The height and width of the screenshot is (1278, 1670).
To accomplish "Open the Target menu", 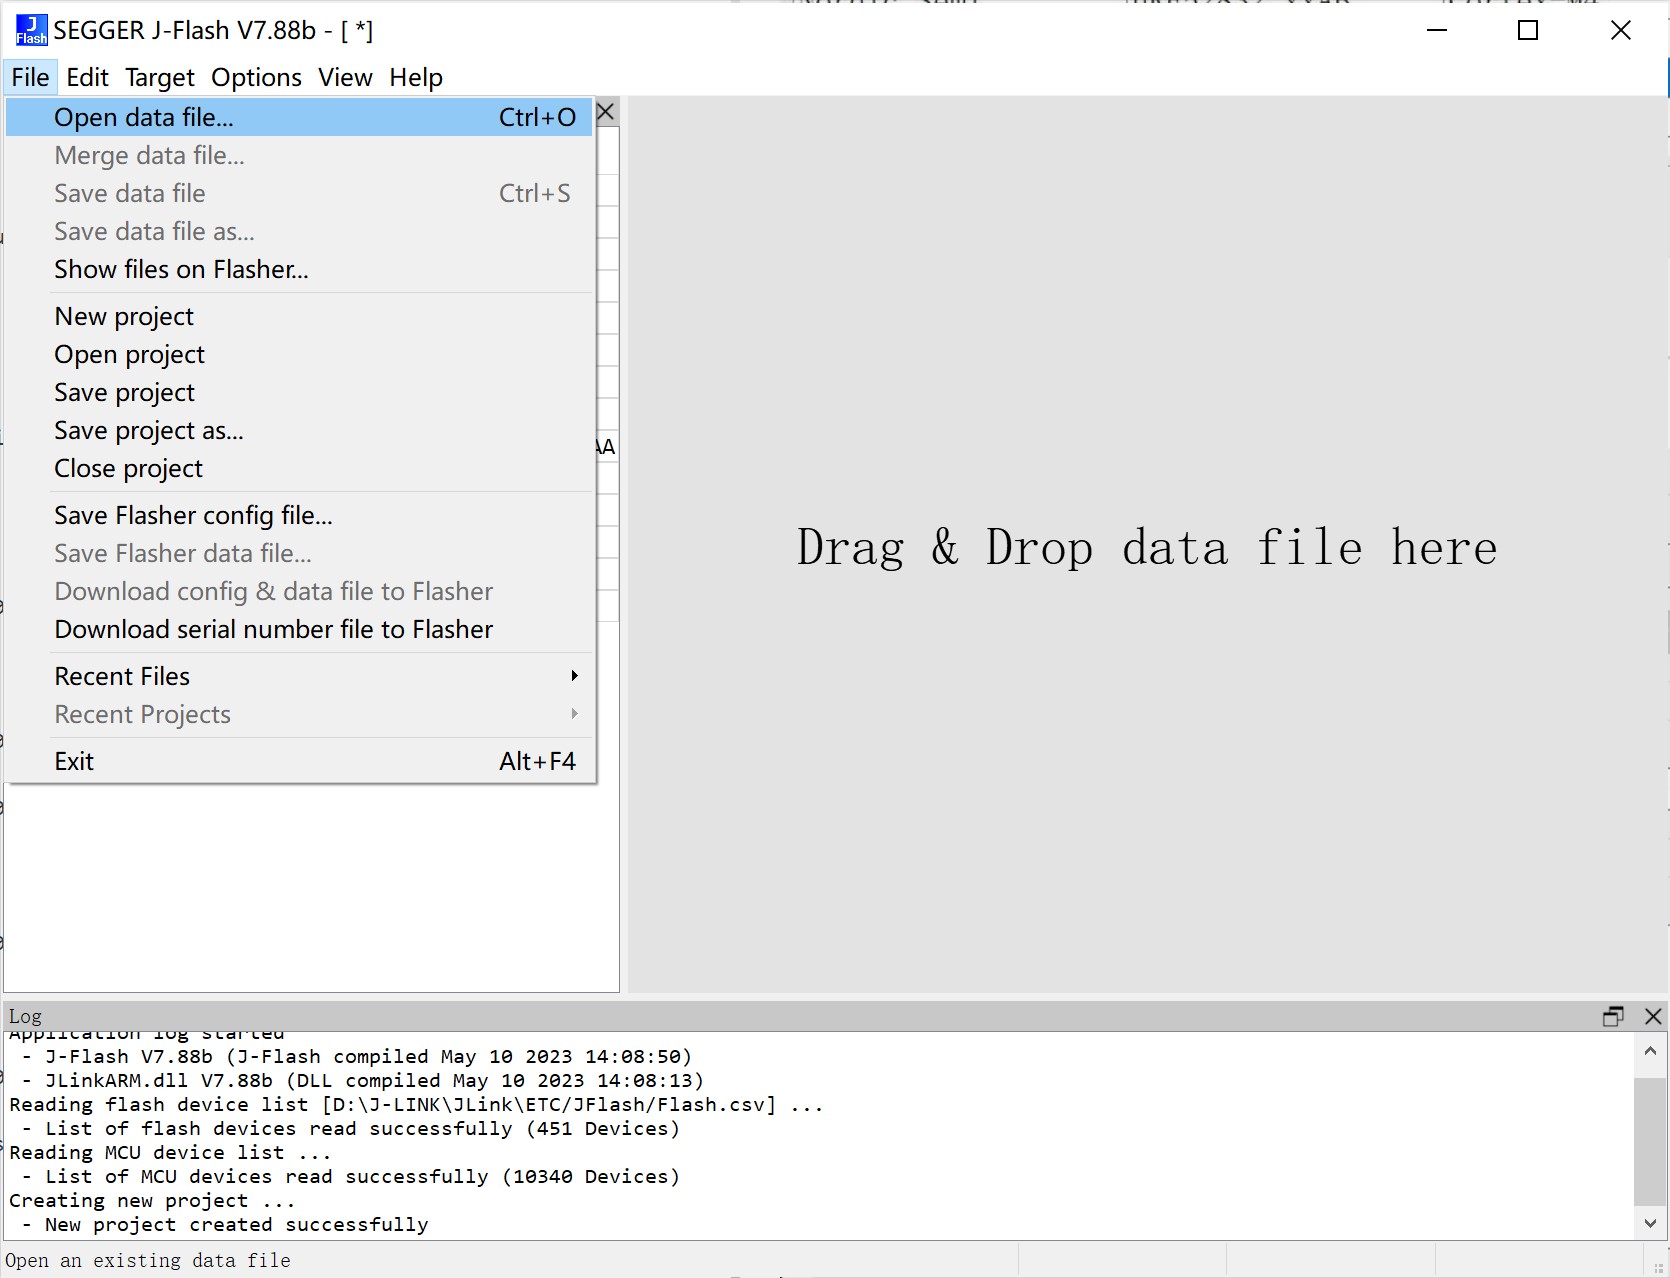I will [x=160, y=77].
